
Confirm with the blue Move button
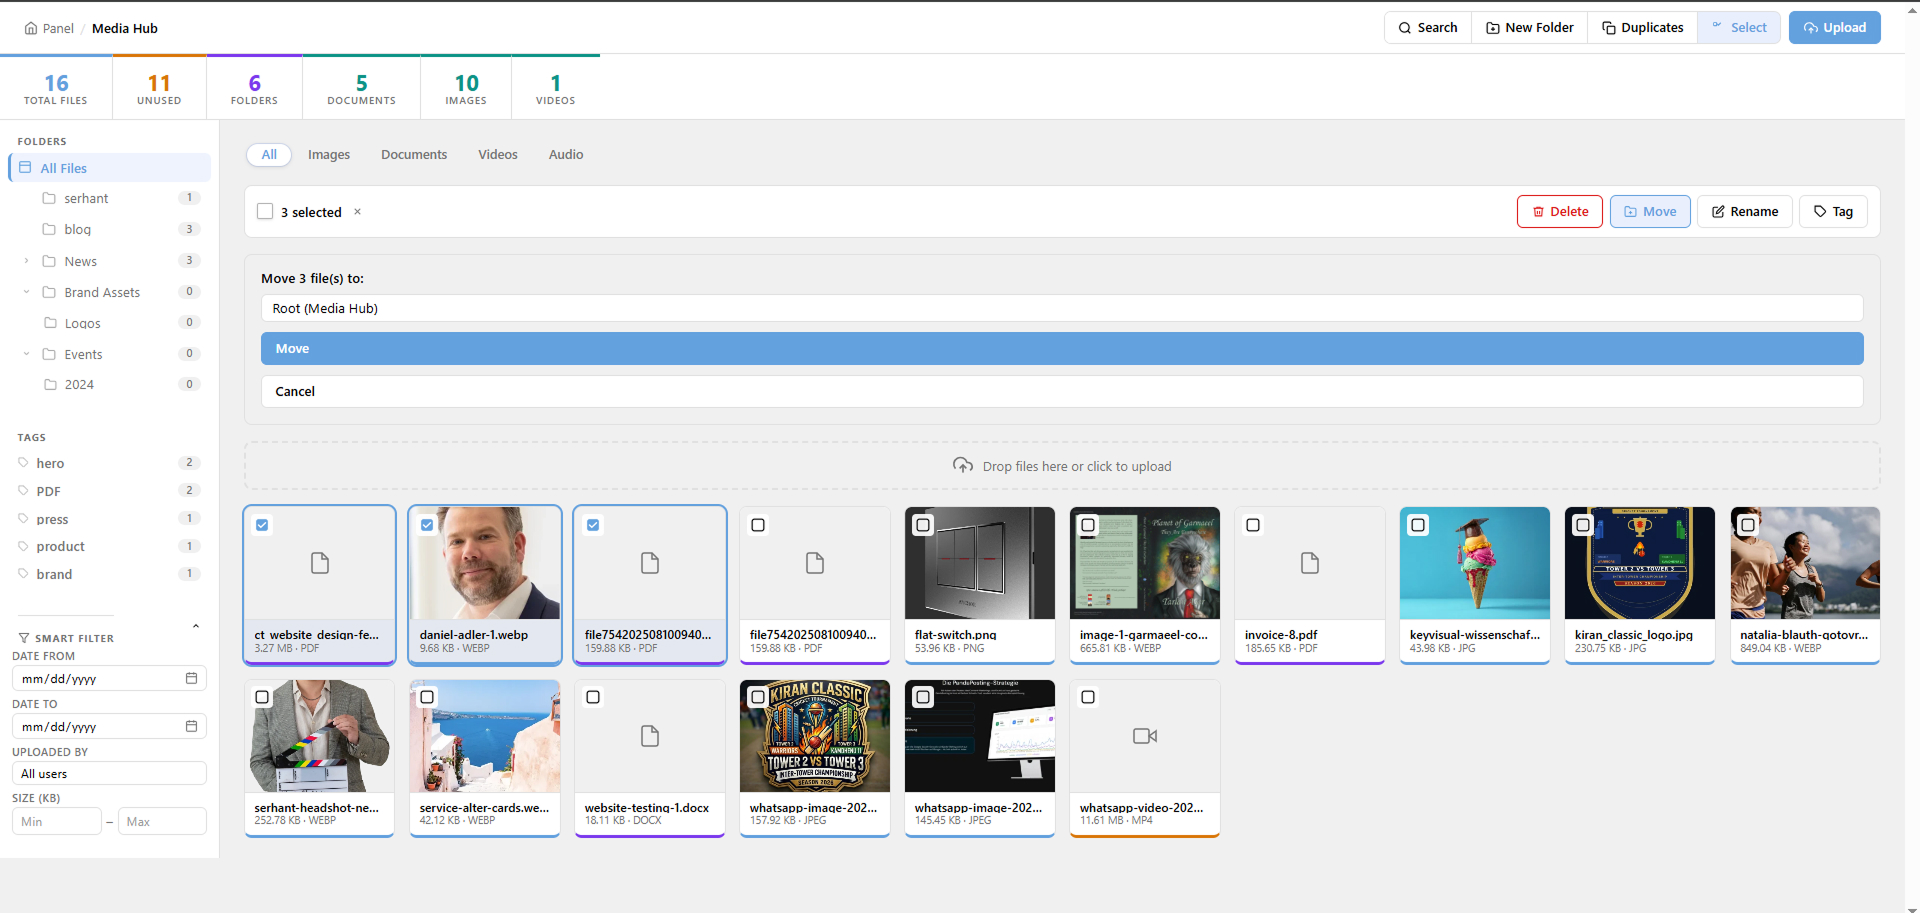1062,349
